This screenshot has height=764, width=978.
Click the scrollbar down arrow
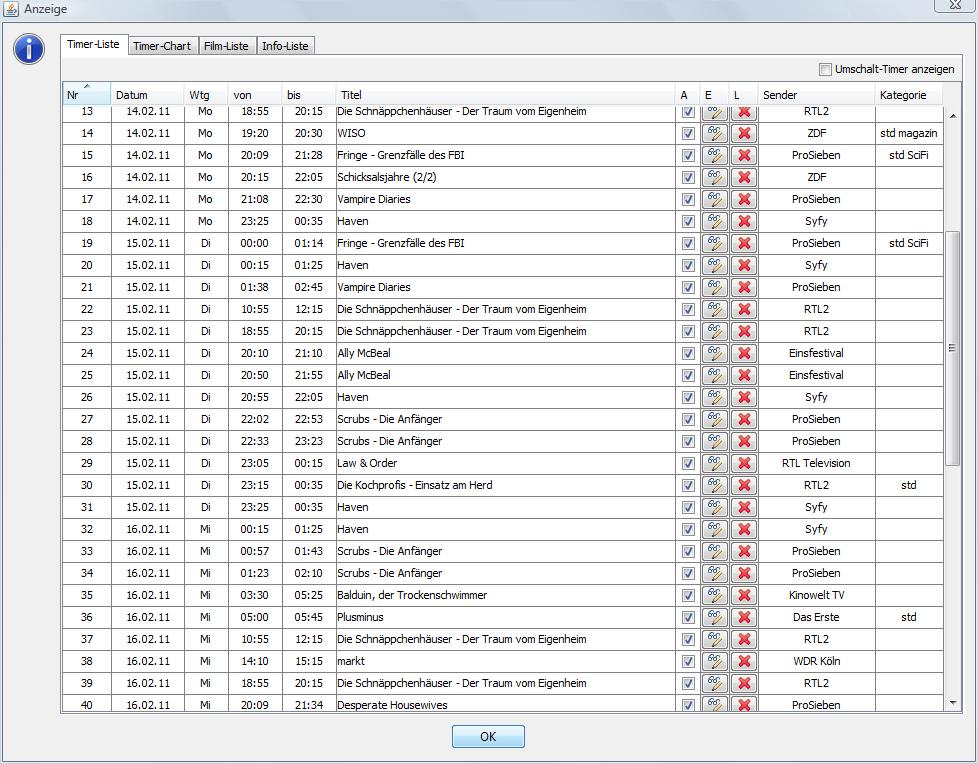952,704
